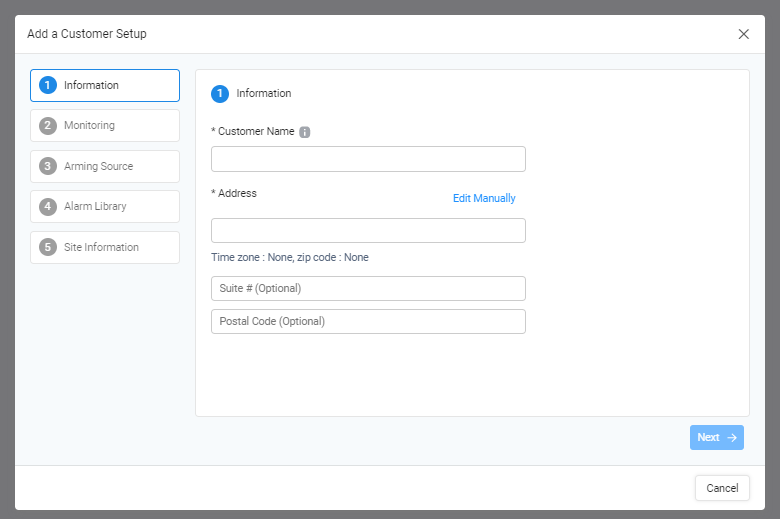Open the Monitoring step
Screen dimensions: 780x519
click(x=105, y=125)
